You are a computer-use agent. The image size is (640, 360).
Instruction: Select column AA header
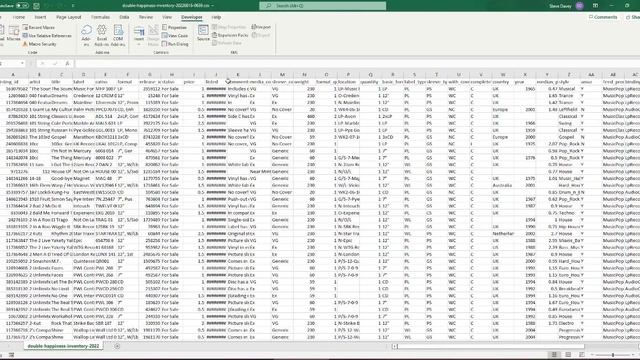click(x=591, y=75)
